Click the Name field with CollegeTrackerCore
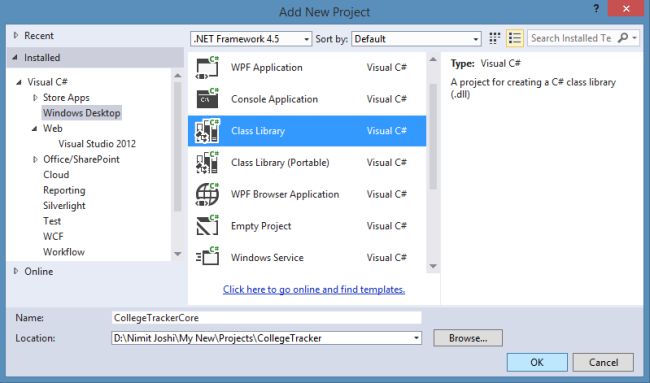 (x=267, y=318)
